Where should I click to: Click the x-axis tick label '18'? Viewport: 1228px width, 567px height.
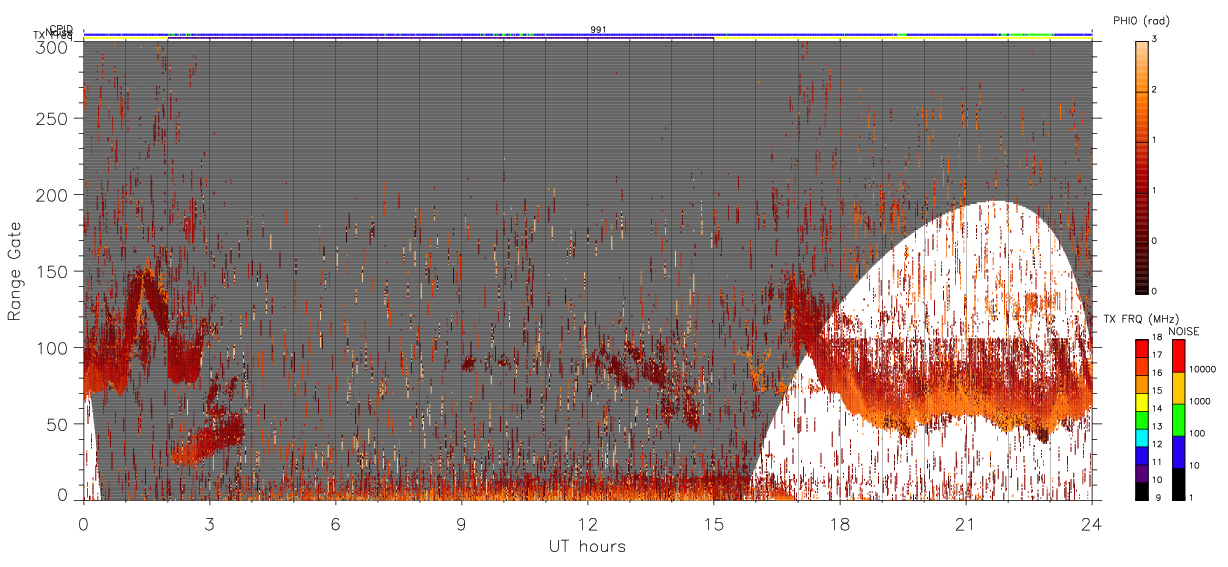click(840, 523)
